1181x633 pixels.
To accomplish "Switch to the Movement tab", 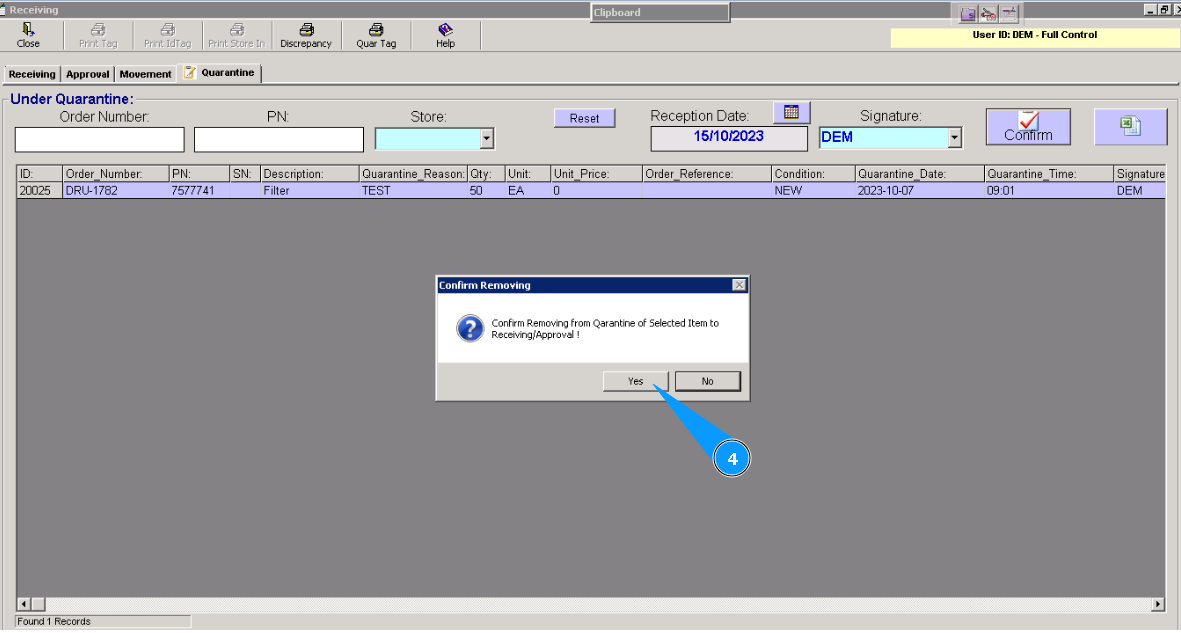I will (x=145, y=73).
